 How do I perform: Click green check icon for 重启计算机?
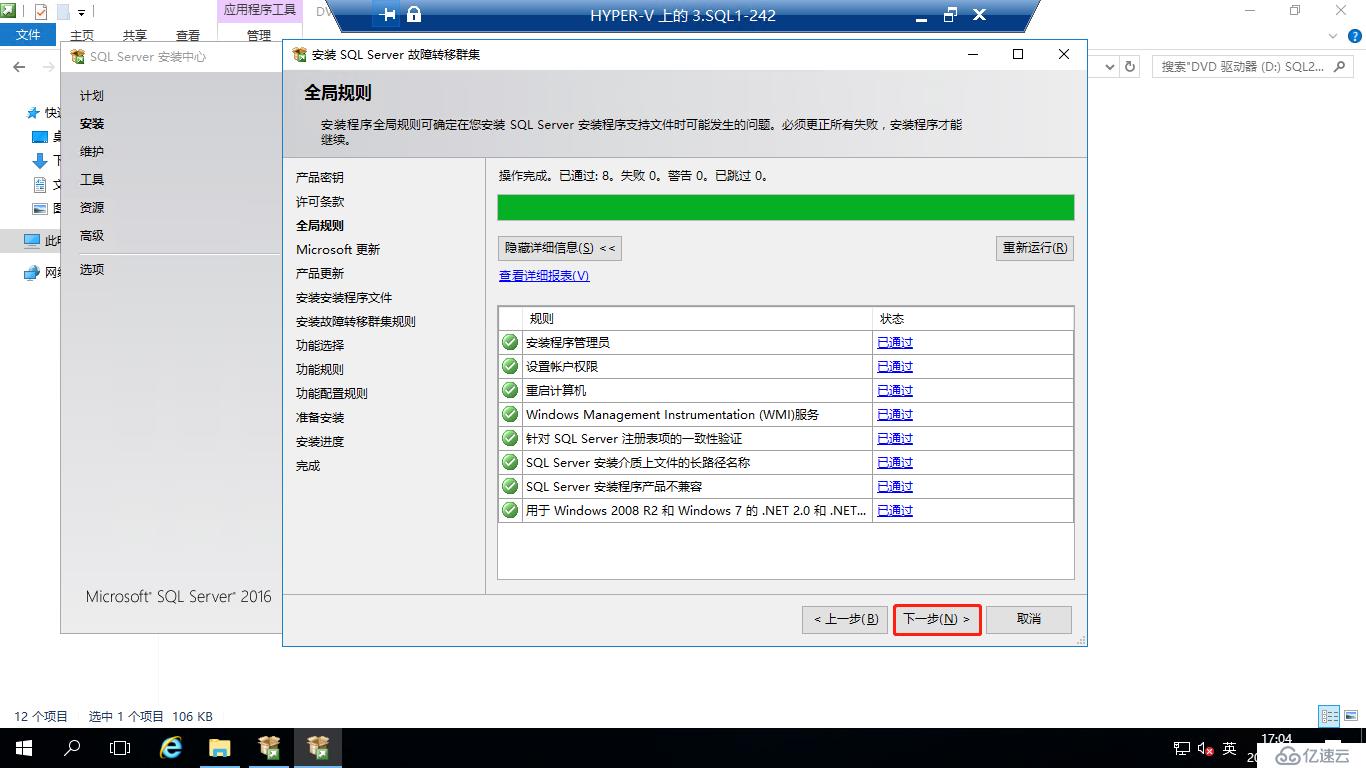pos(510,390)
